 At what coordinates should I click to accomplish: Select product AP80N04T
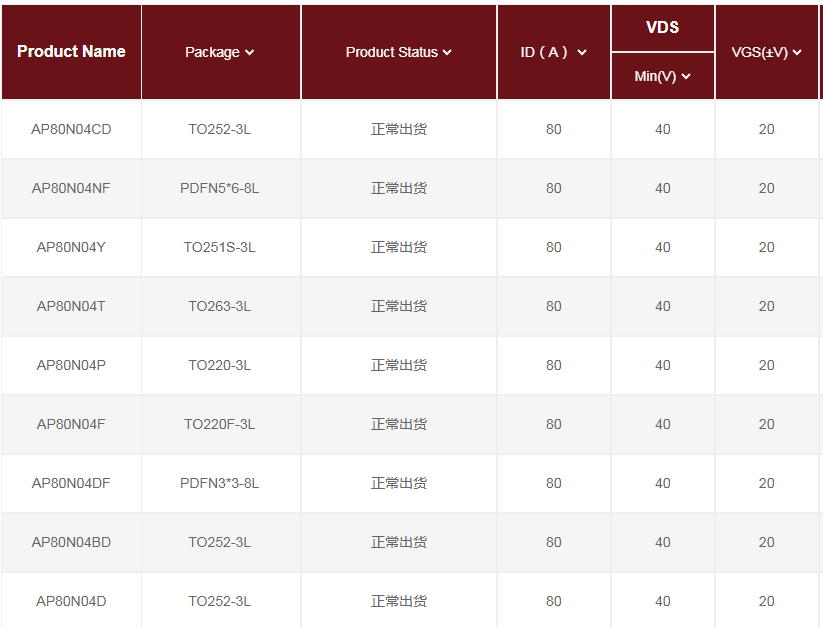[71, 306]
